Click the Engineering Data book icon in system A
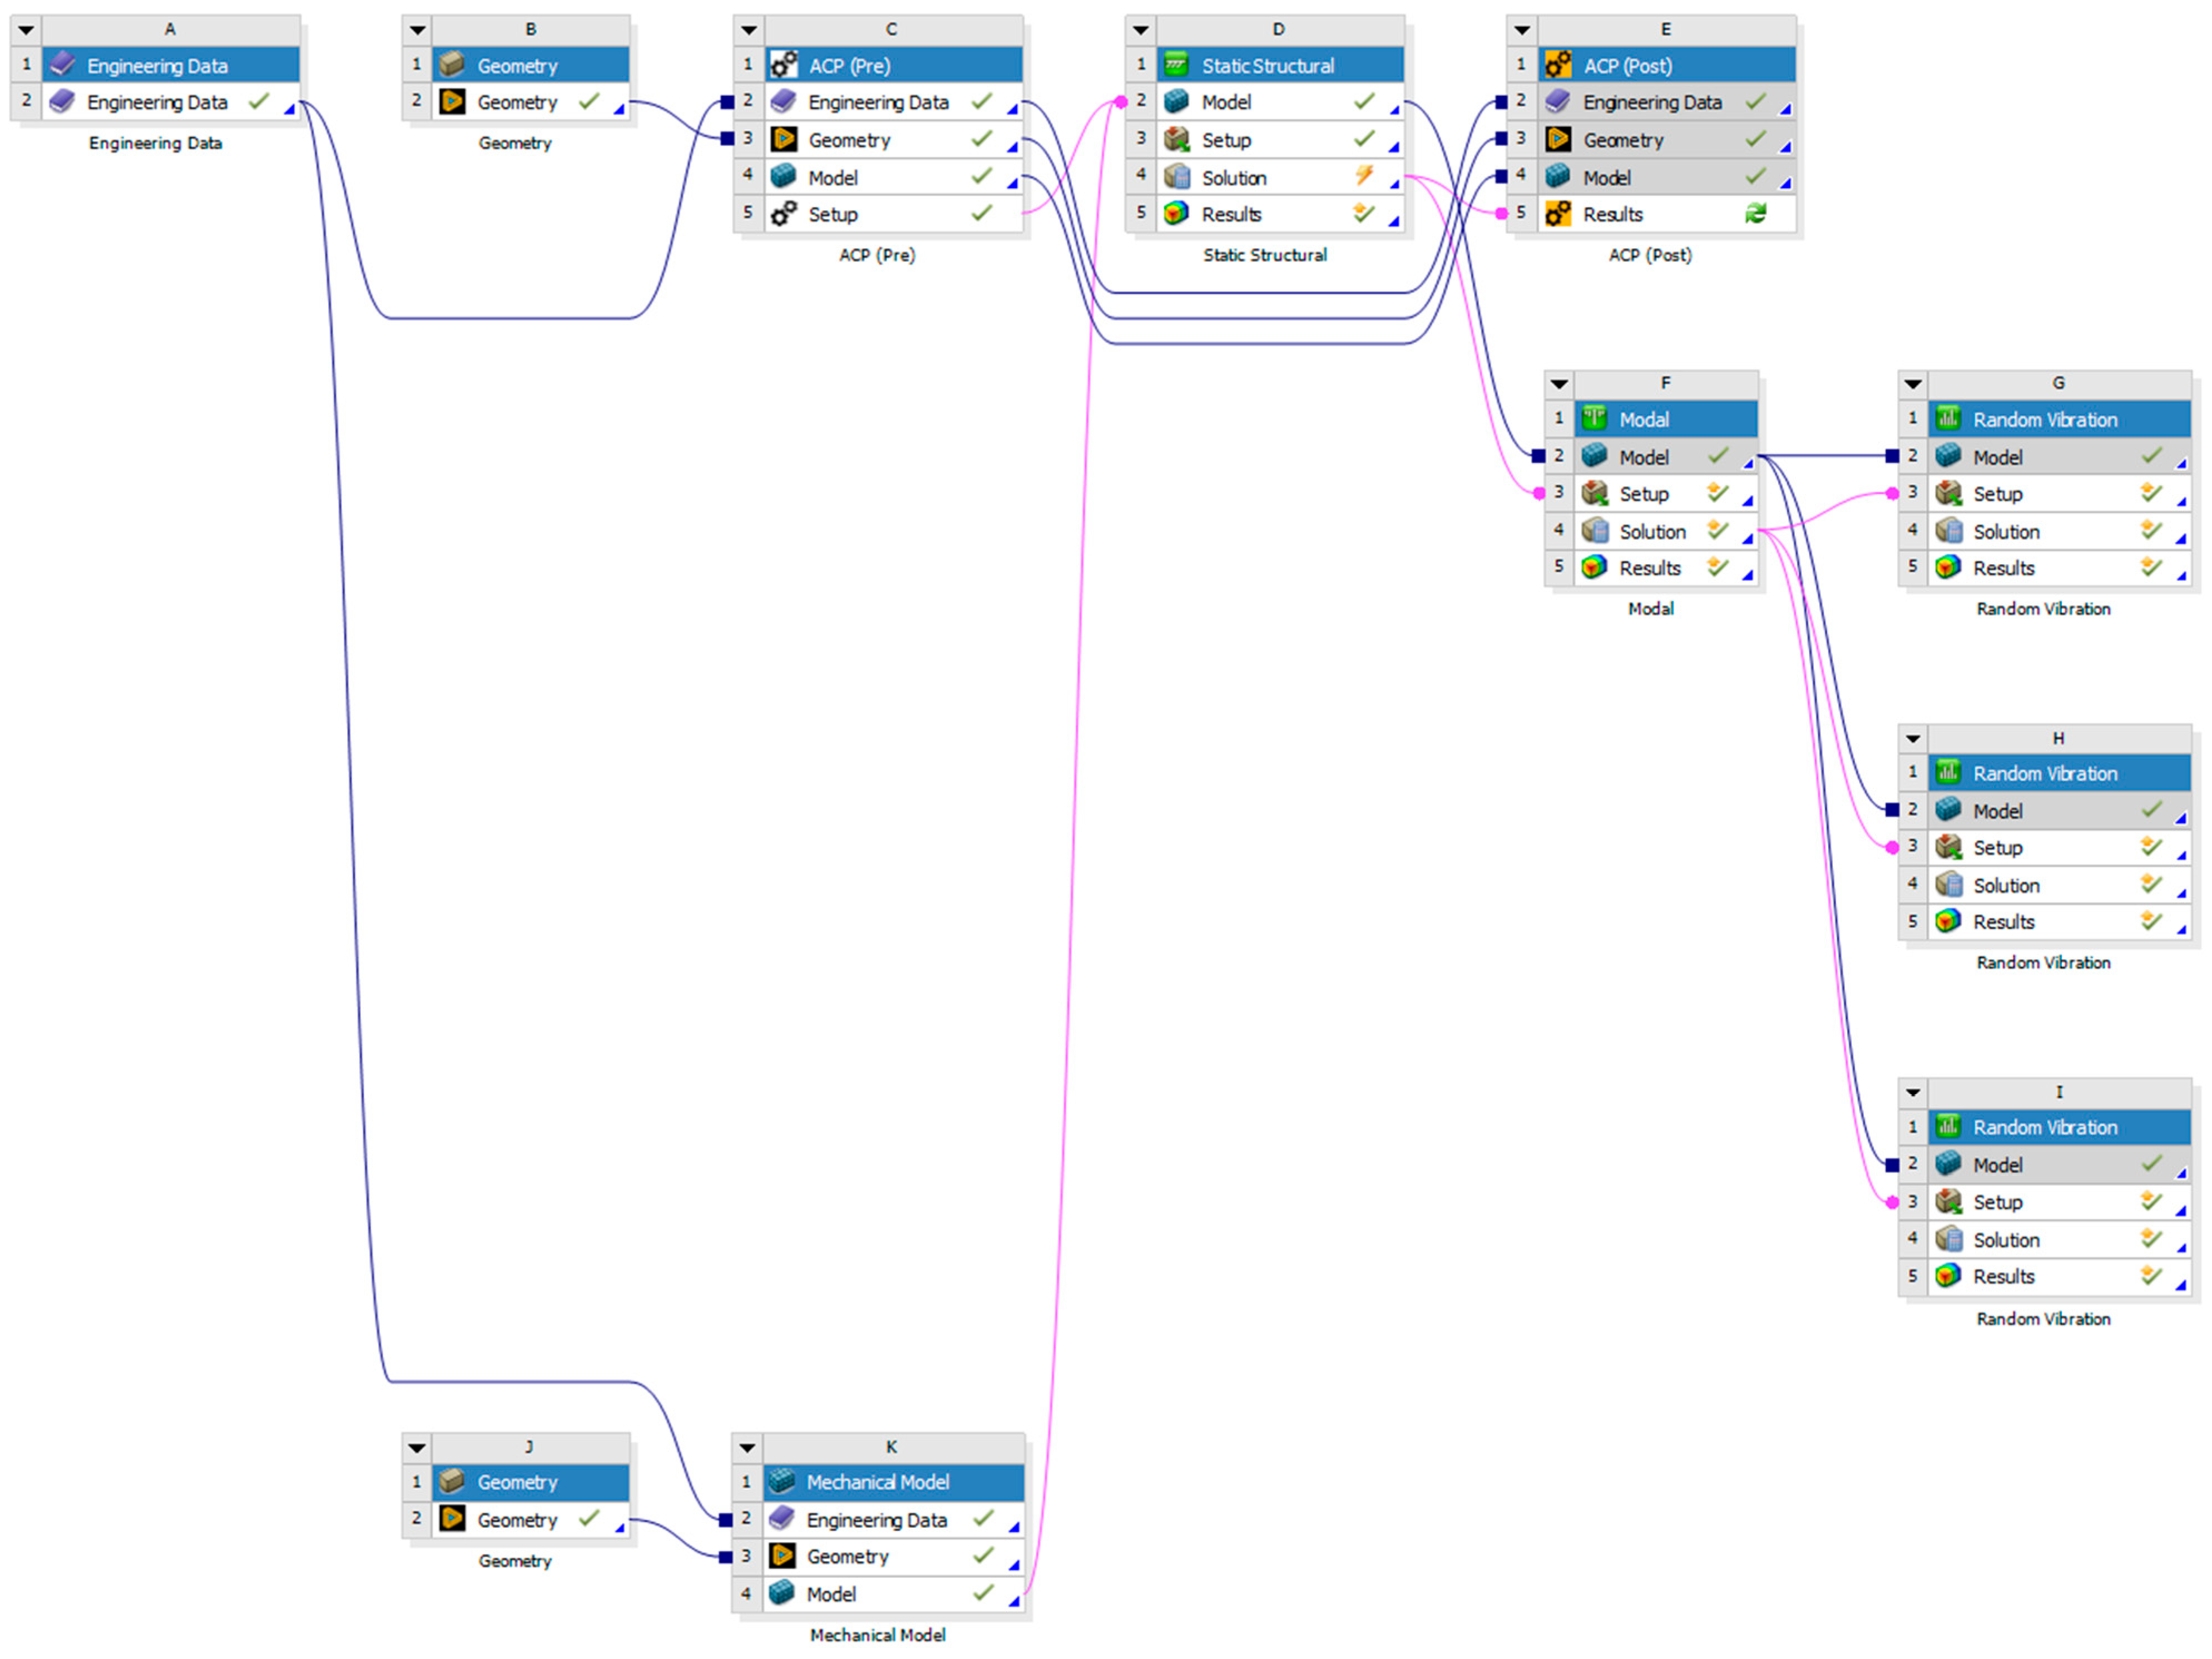2212x1659 pixels. [x=62, y=102]
